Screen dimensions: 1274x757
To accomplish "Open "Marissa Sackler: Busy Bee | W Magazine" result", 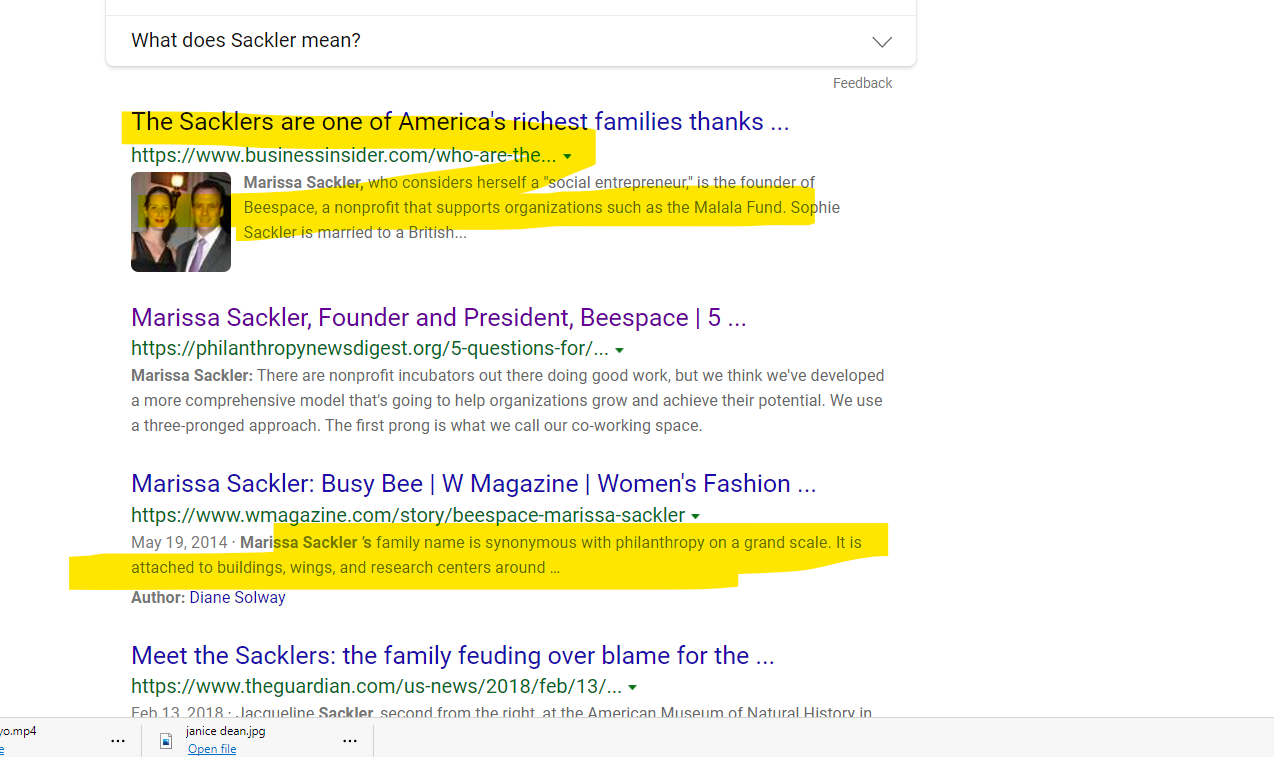I will pos(474,484).
